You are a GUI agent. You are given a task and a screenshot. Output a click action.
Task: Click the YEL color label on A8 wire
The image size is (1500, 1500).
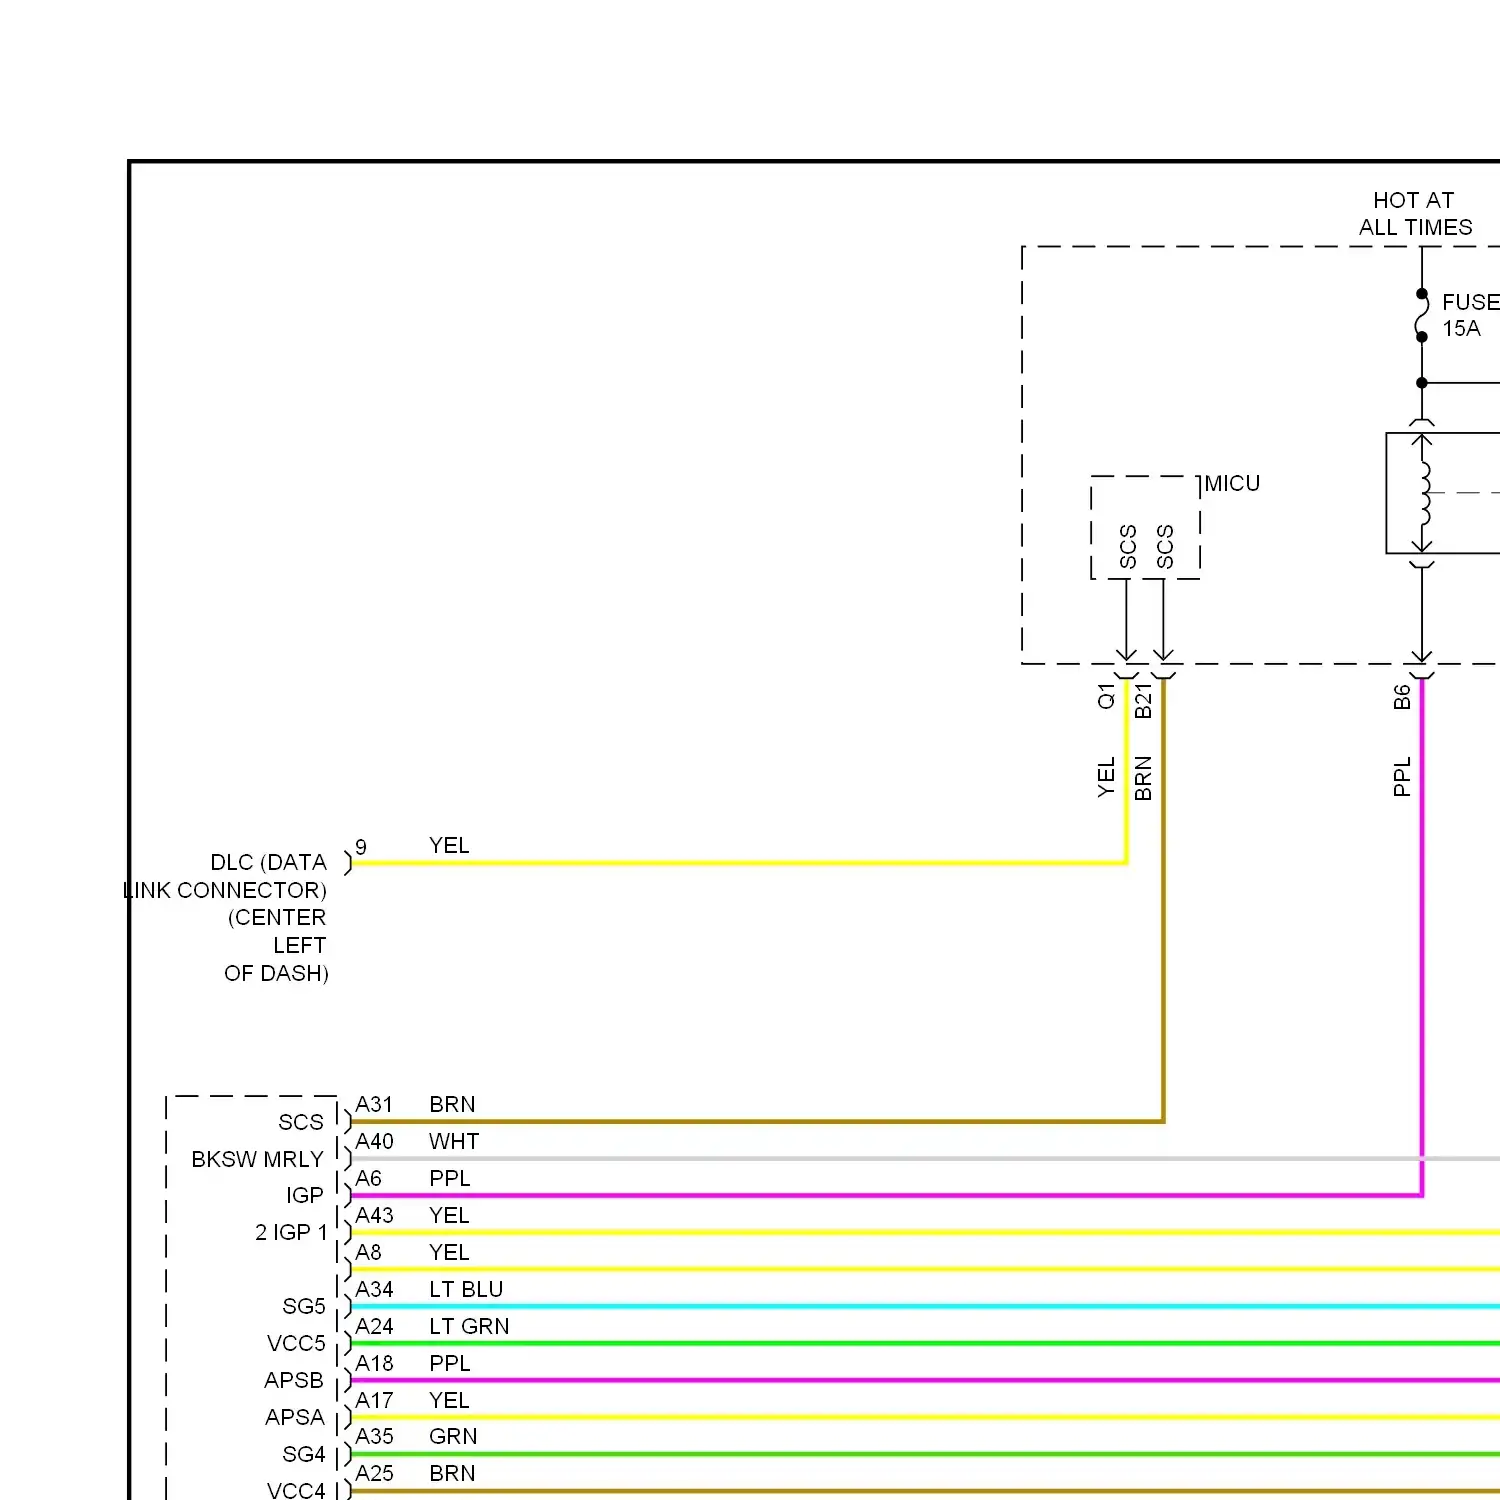tap(449, 1252)
